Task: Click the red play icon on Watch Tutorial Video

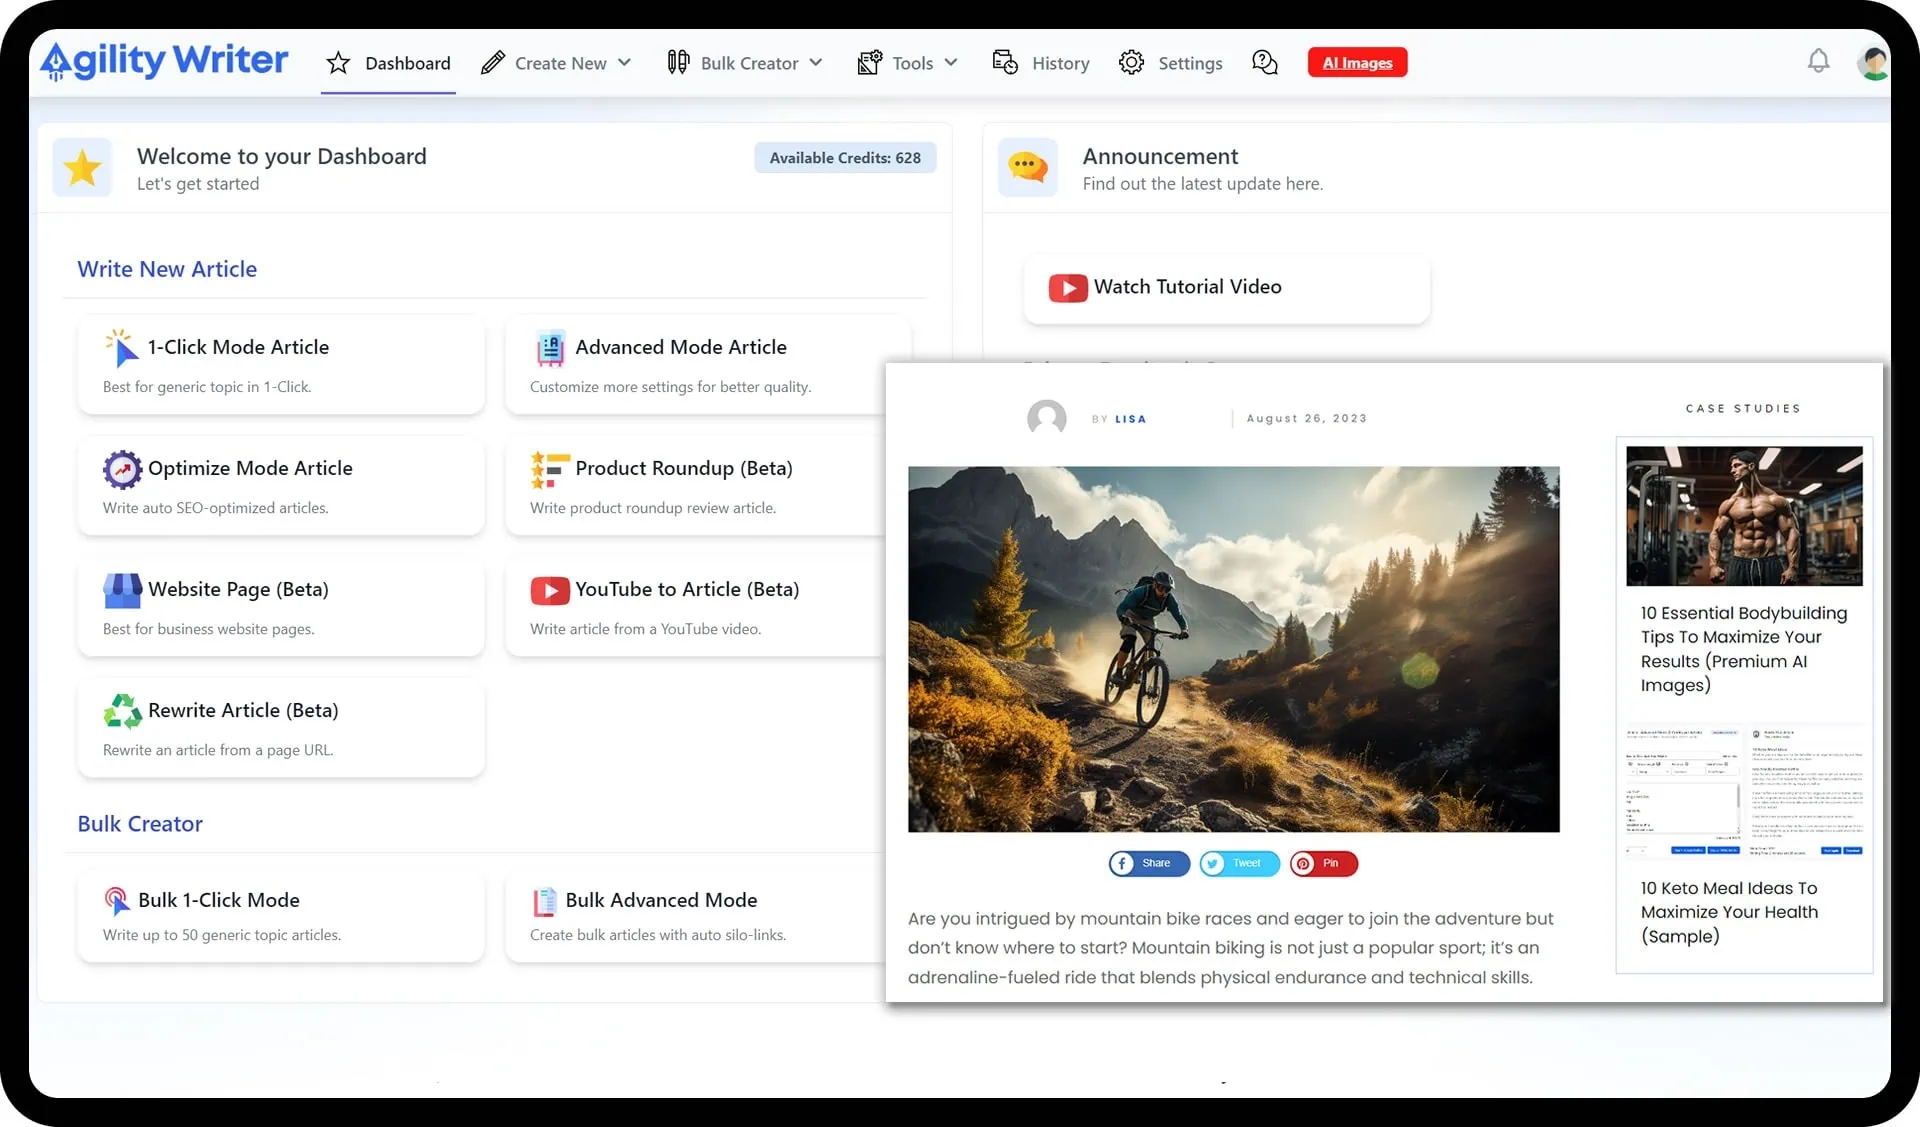Action: pyautogui.click(x=1067, y=288)
